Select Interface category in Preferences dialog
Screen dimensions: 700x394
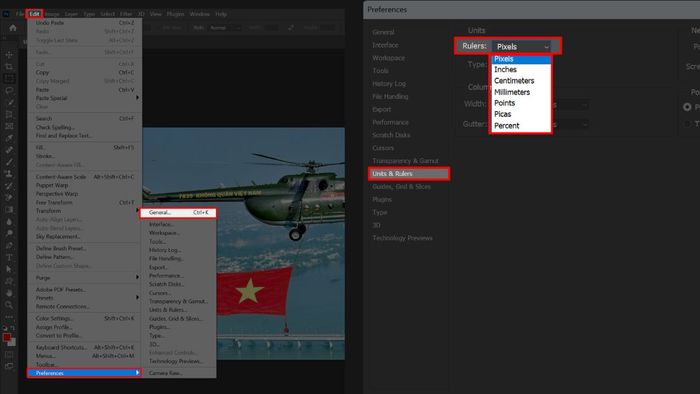(385, 45)
